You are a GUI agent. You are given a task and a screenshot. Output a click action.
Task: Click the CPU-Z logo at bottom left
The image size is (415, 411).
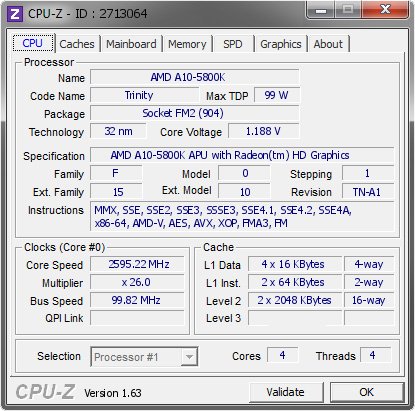(45, 392)
